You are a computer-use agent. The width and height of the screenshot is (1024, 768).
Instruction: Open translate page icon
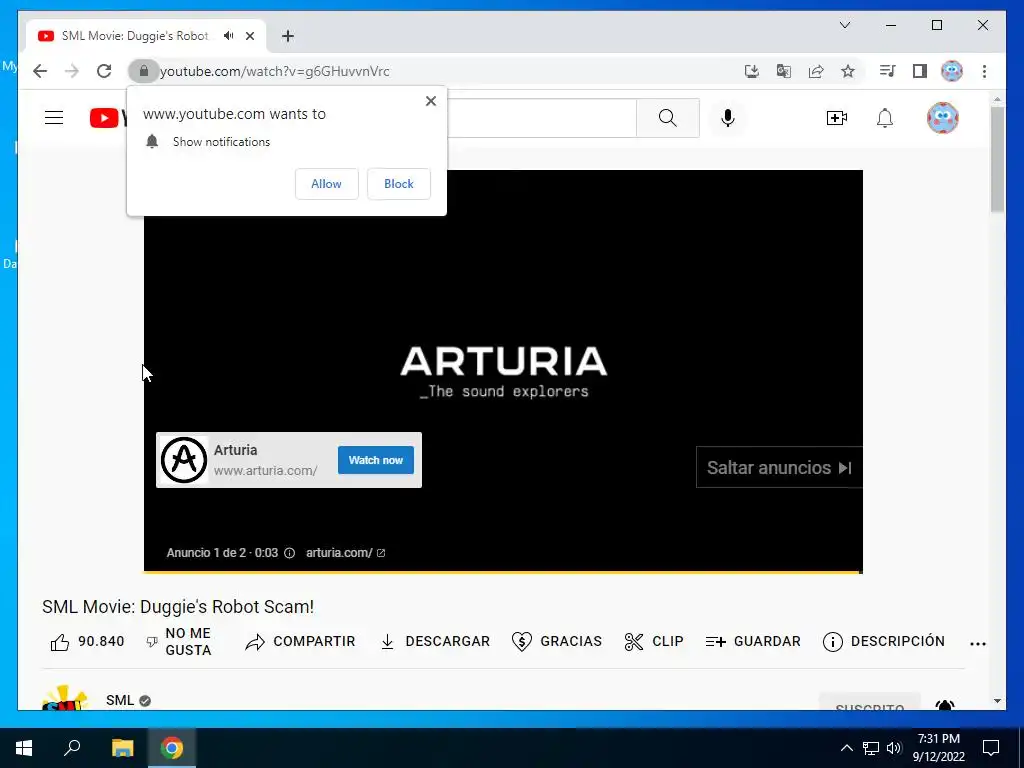(784, 71)
